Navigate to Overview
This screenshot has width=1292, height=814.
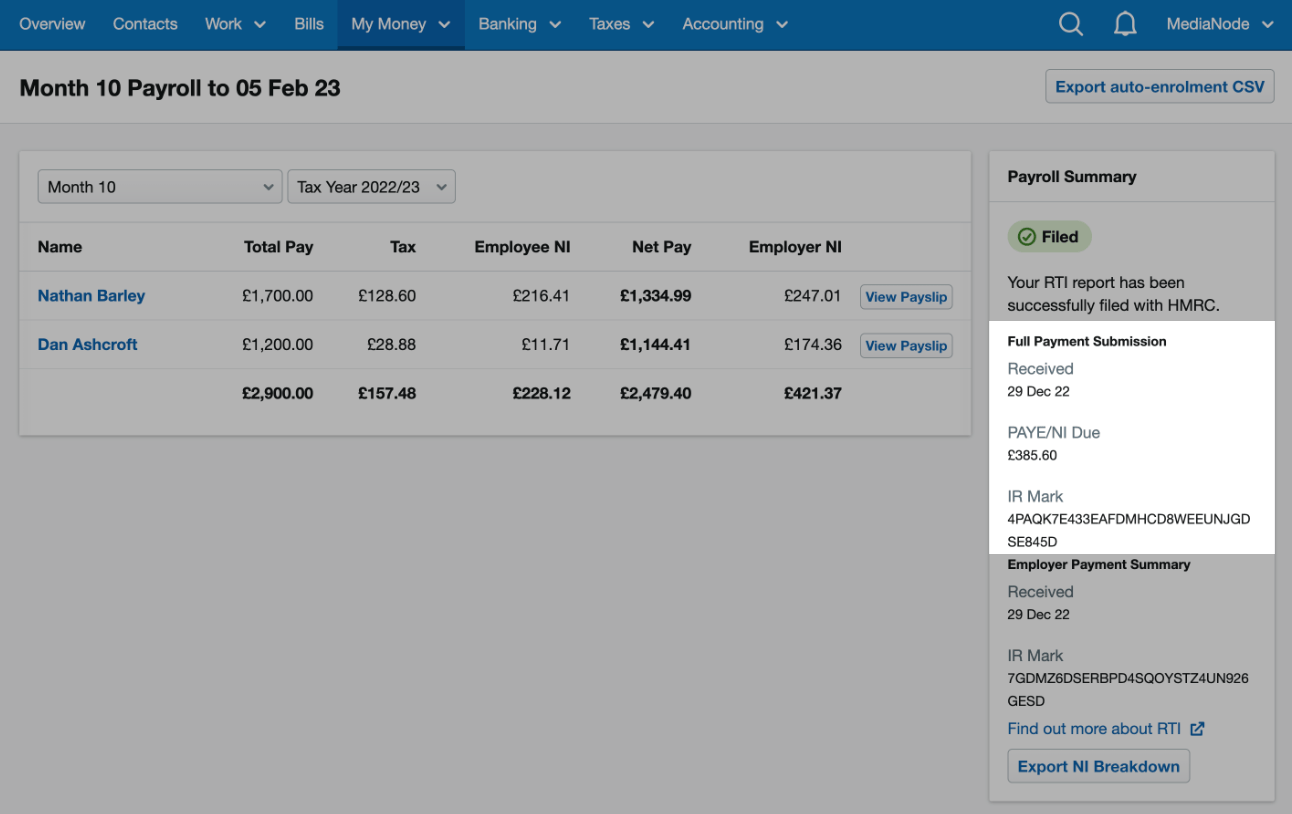click(x=52, y=24)
